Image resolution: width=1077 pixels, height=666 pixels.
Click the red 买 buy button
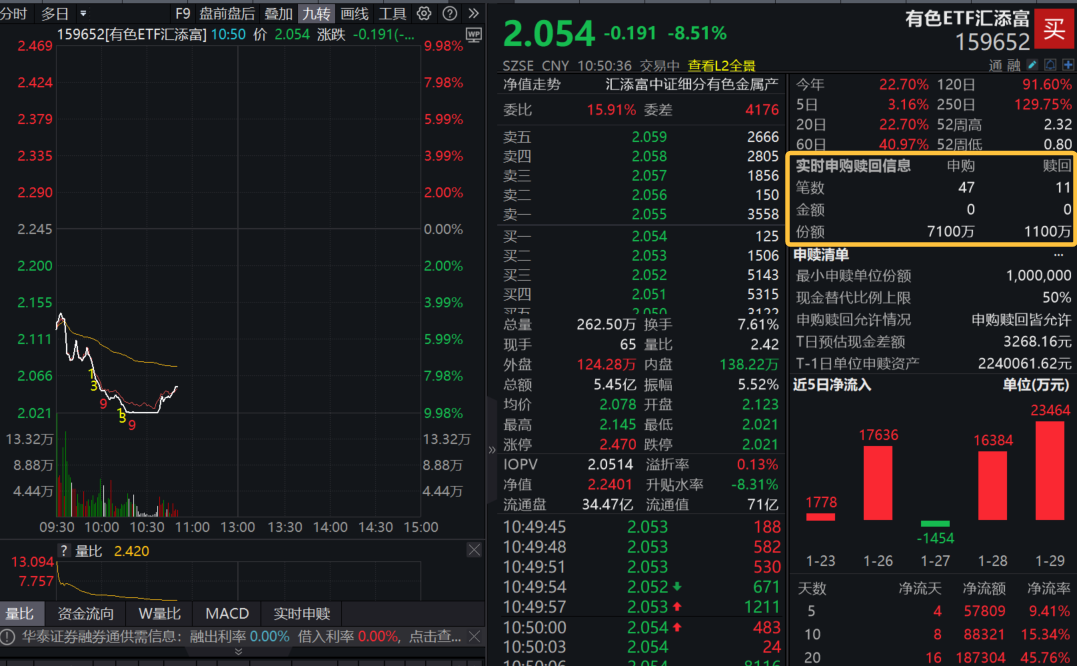(x=1055, y=29)
